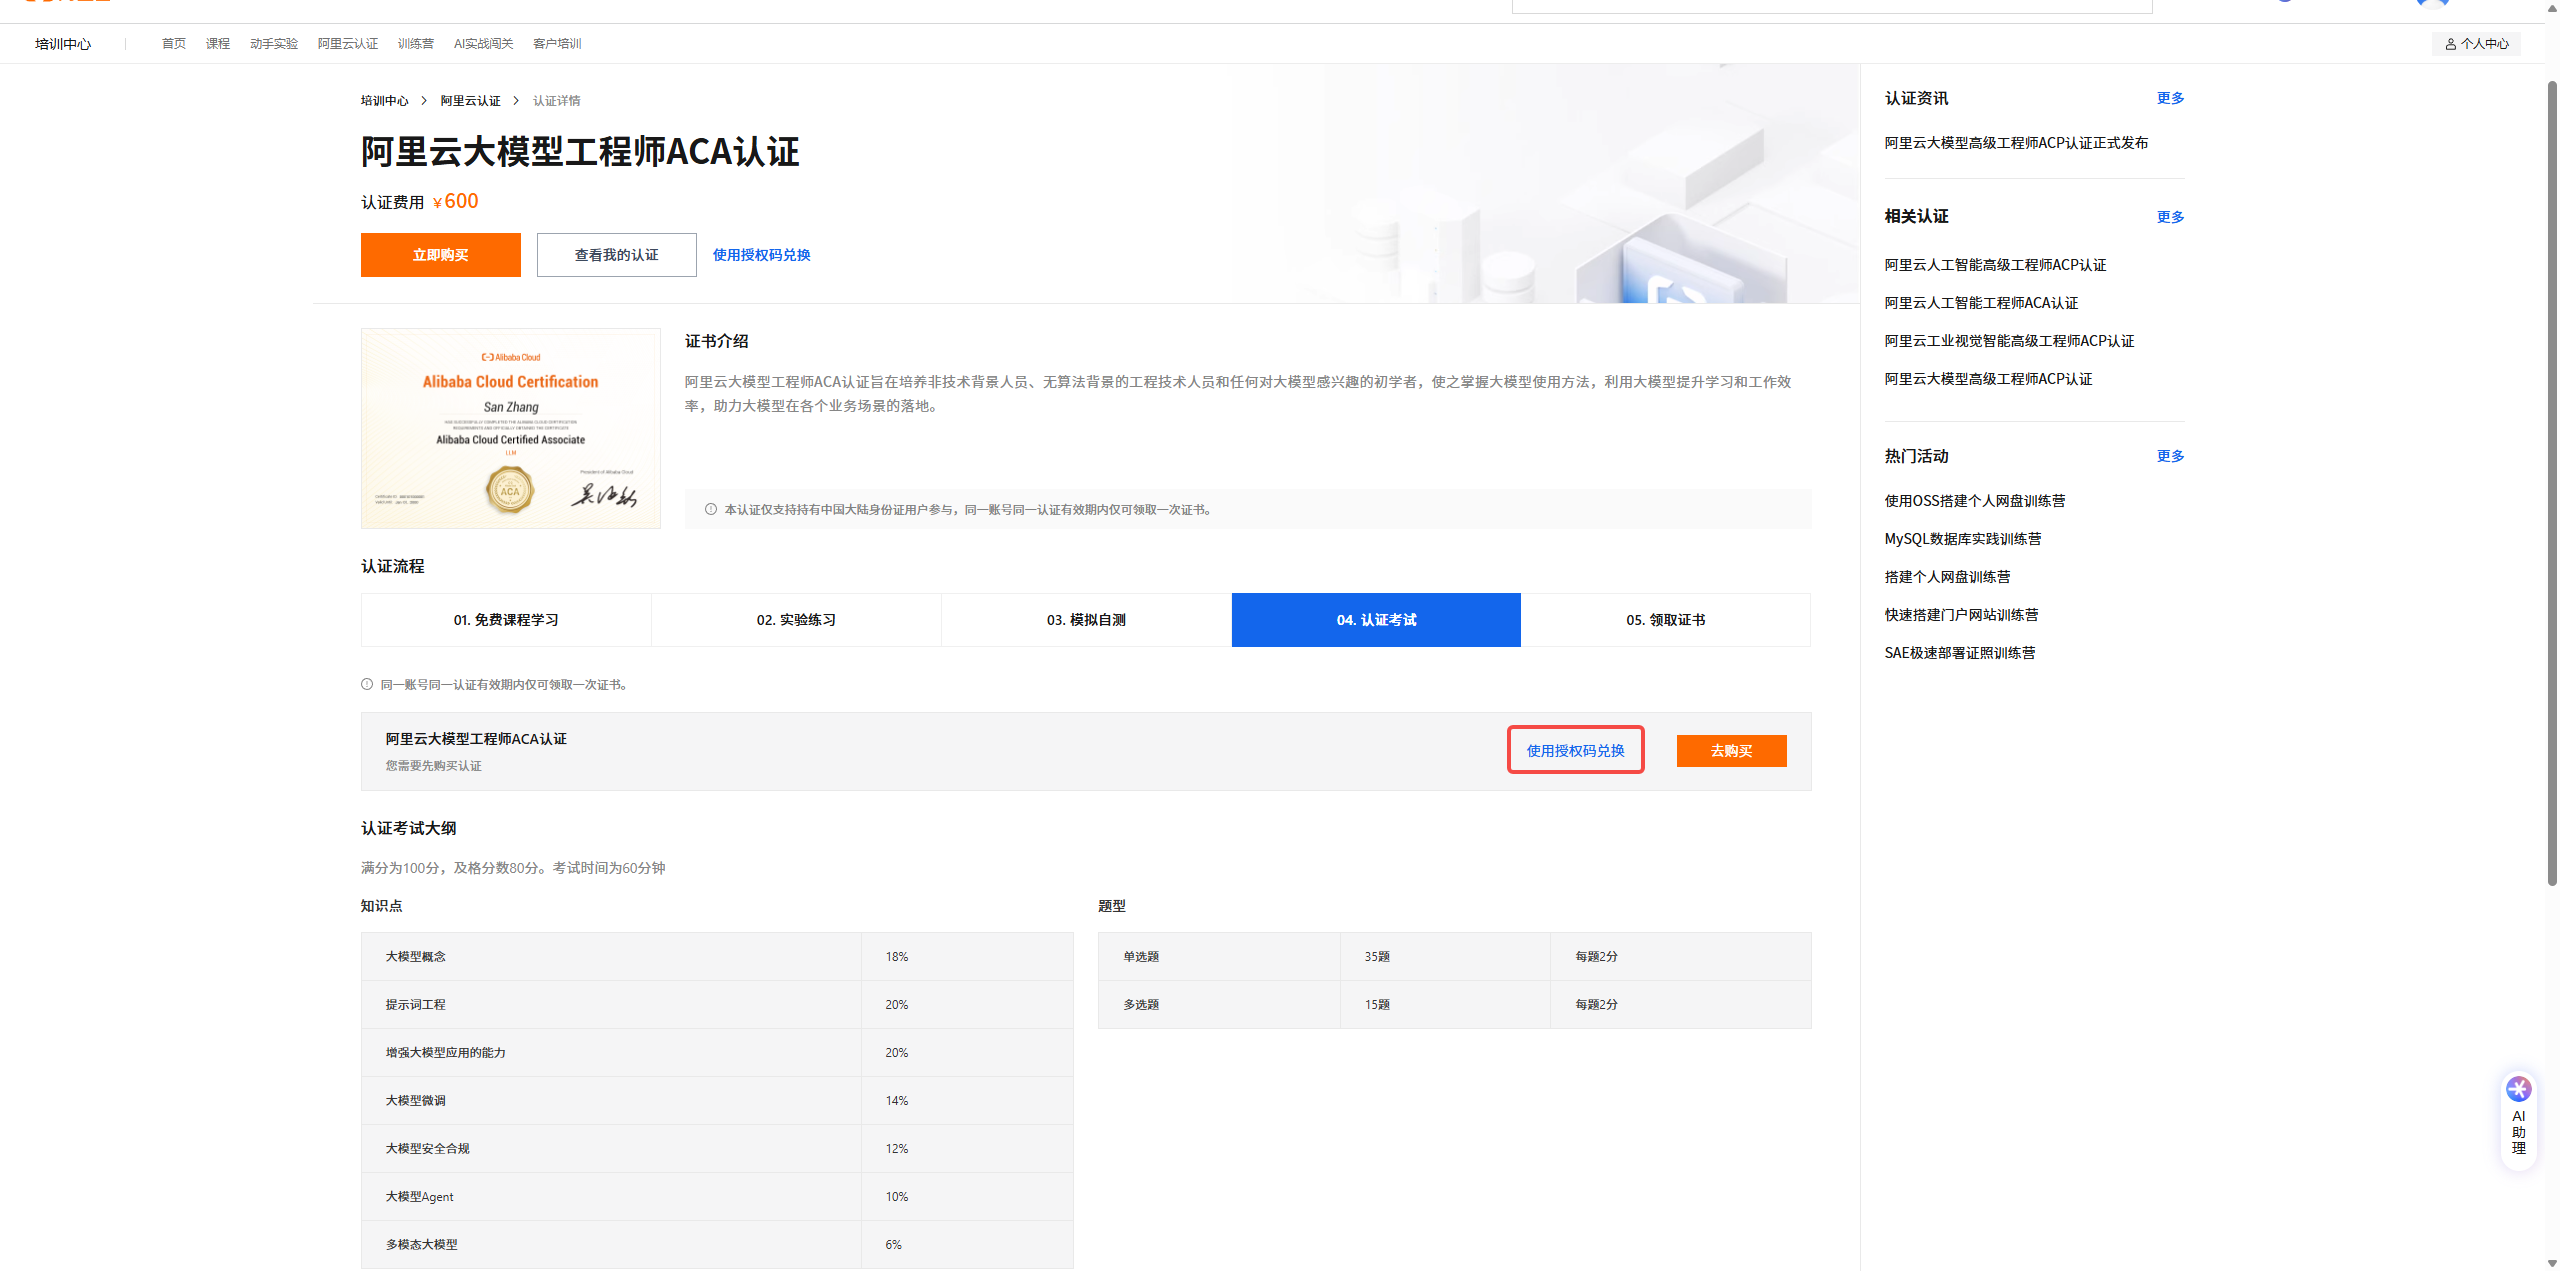Open 首页 in the training center nav
This screenshot has height=1271, width=2560.
173,44
